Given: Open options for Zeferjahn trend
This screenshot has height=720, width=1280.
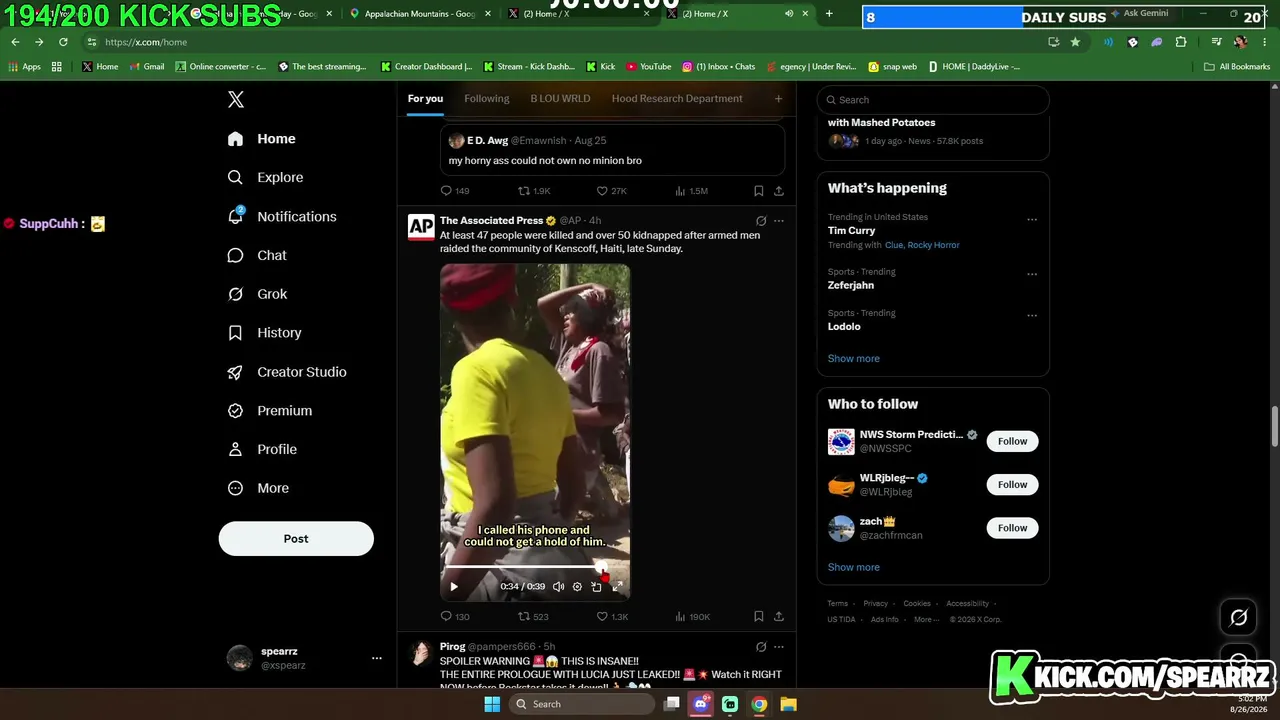Looking at the screenshot, I should 1032,274.
